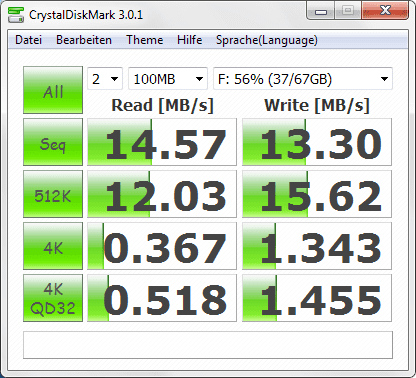Click the empty comment field at the bottom
416x378 pixels.
tap(208, 345)
